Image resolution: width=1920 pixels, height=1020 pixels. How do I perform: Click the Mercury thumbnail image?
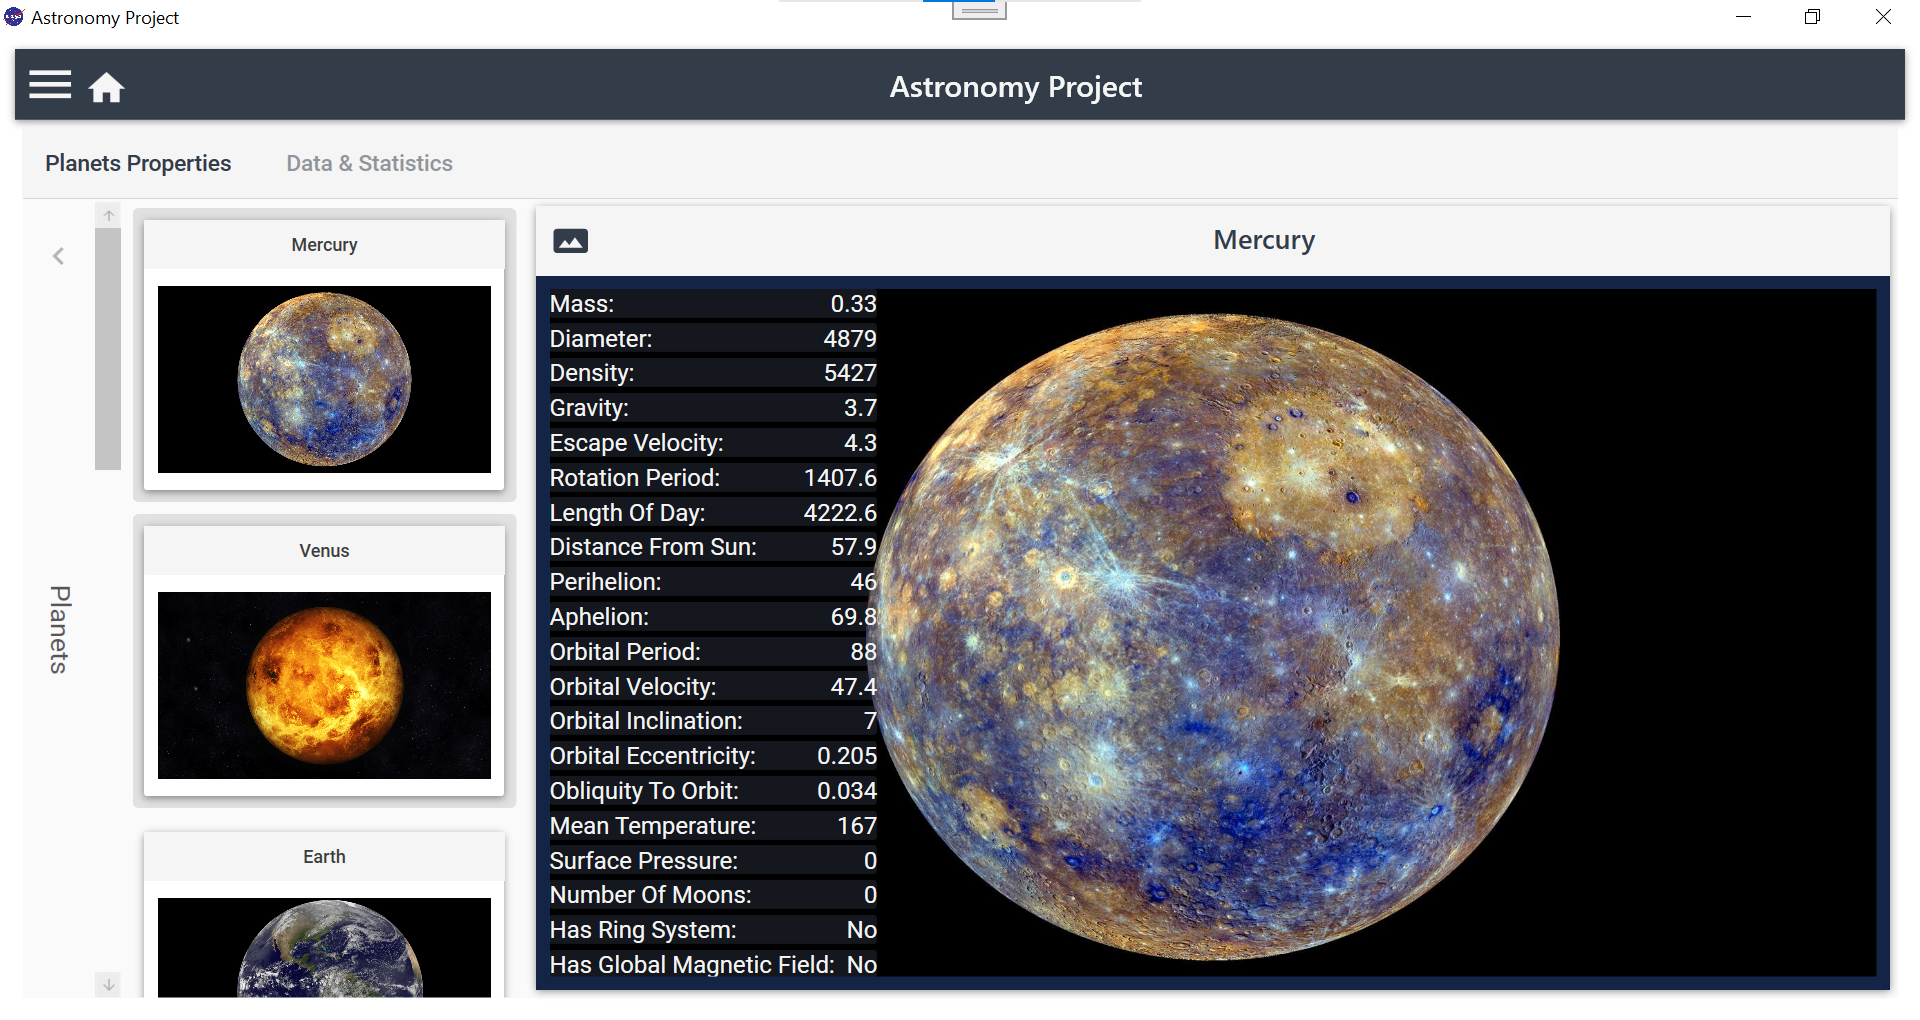pos(323,379)
